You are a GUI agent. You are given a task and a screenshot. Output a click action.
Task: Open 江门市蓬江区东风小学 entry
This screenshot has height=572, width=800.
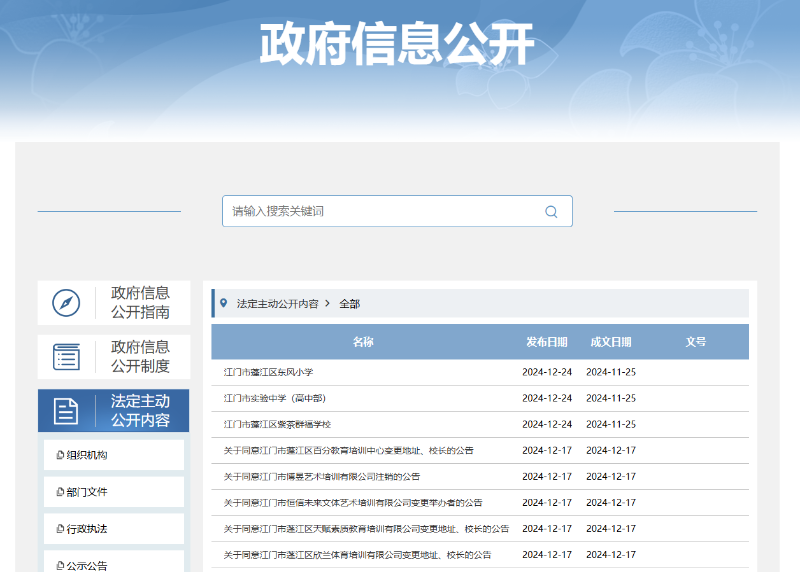(268, 372)
